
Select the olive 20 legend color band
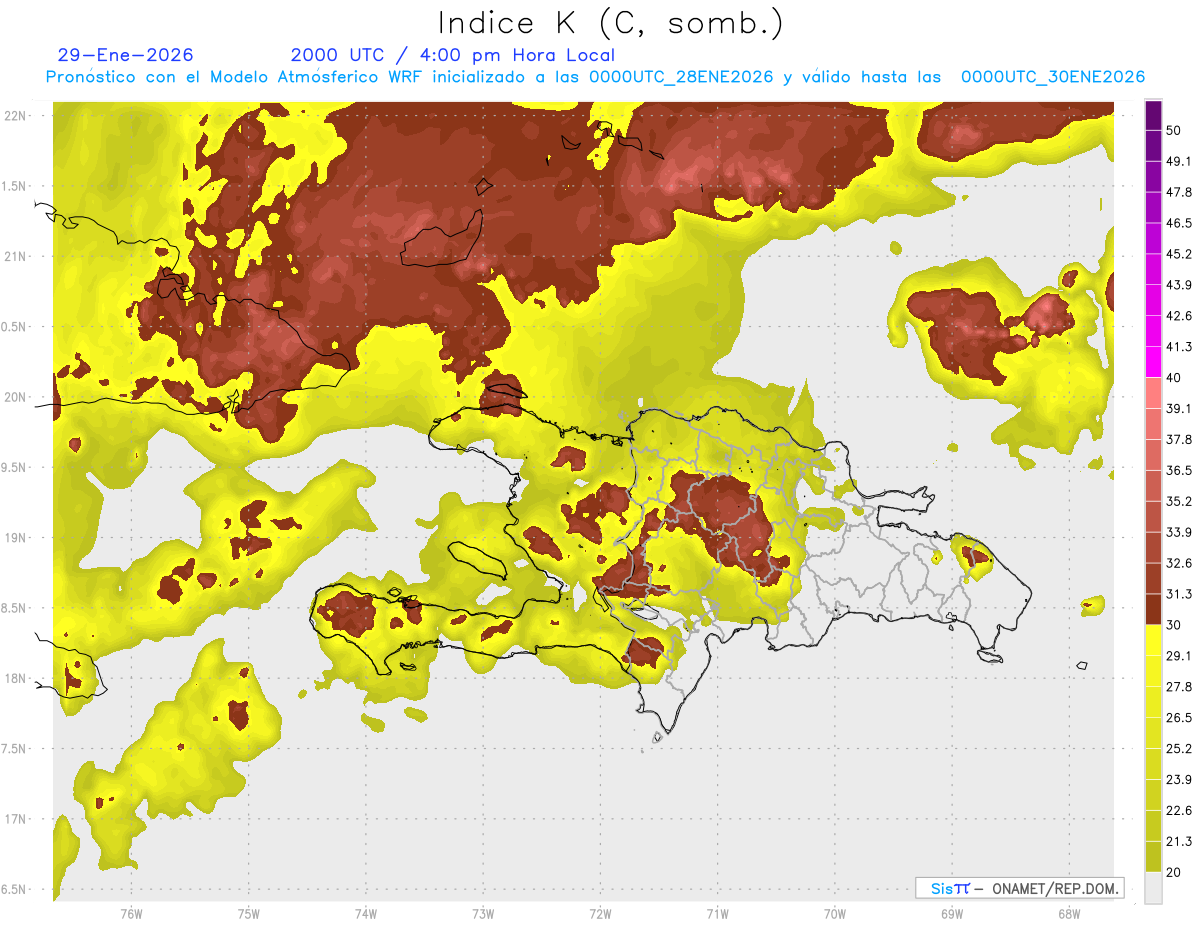(x=1153, y=856)
